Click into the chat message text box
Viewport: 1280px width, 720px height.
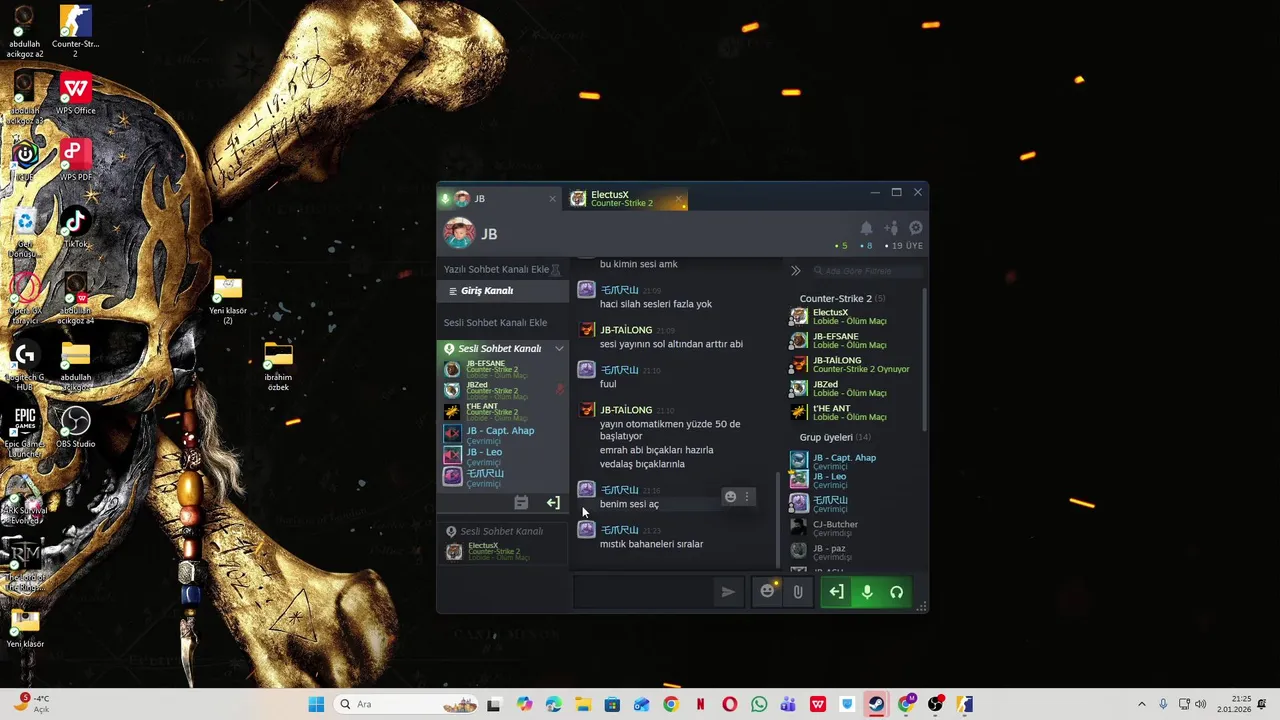(x=645, y=592)
